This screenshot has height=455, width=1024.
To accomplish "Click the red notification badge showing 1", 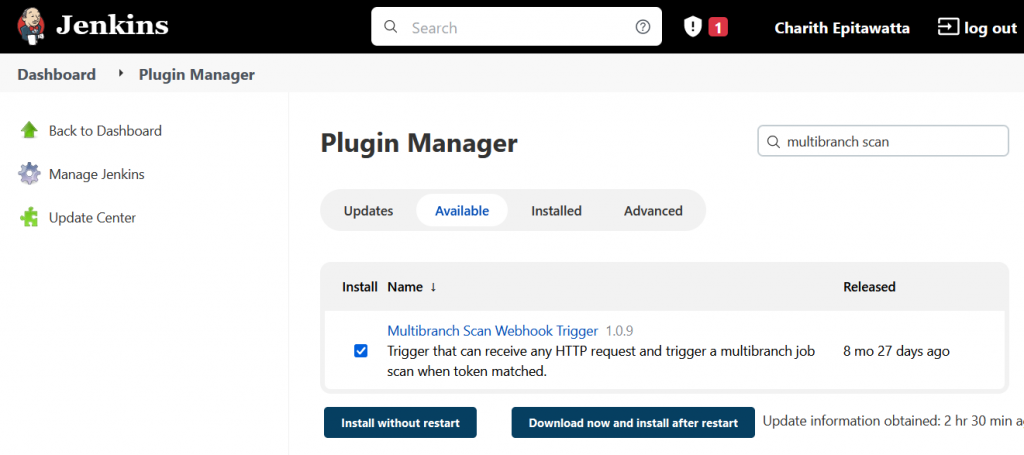I will 718,27.
